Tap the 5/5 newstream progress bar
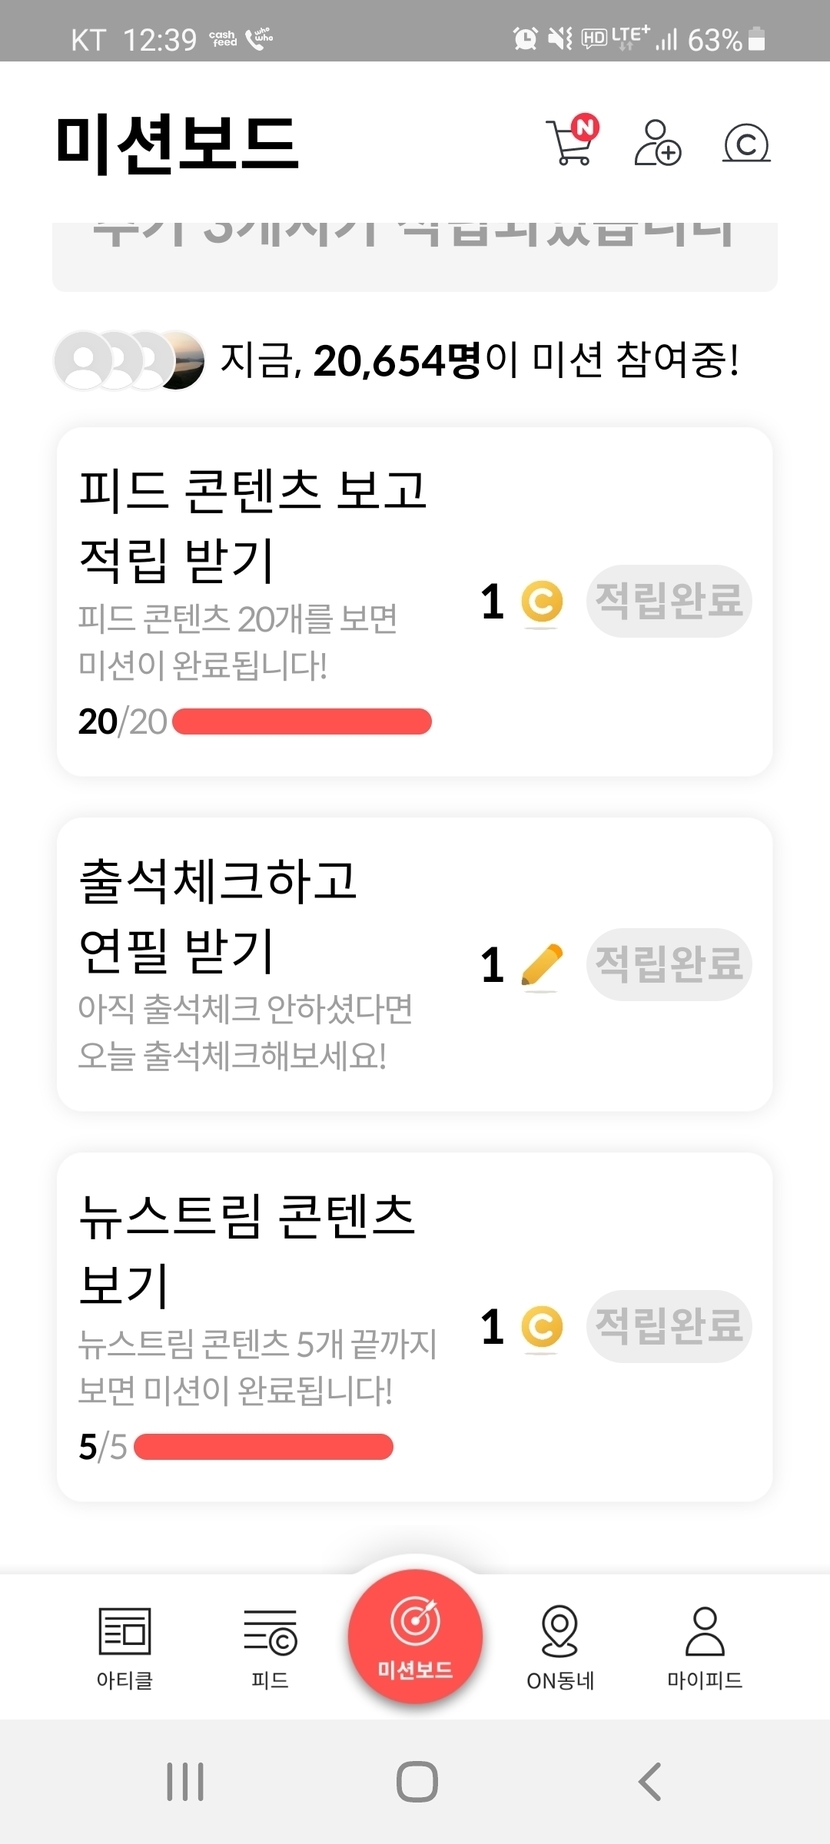 click(263, 1447)
